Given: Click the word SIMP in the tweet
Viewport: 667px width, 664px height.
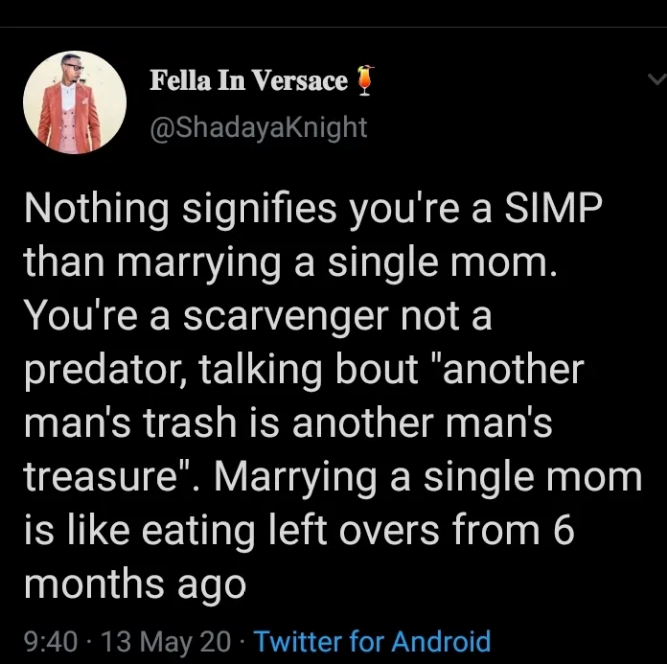Looking at the screenshot, I should [553, 208].
